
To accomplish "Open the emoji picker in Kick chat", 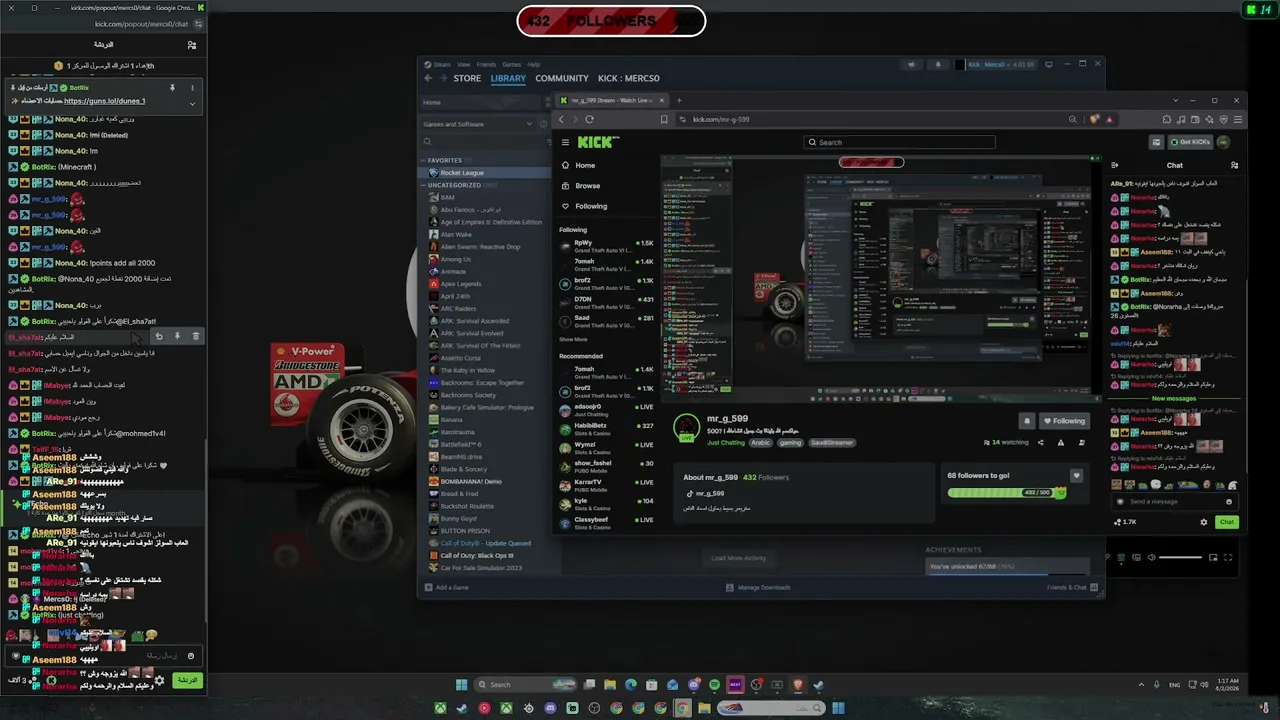I will pos(1229,501).
